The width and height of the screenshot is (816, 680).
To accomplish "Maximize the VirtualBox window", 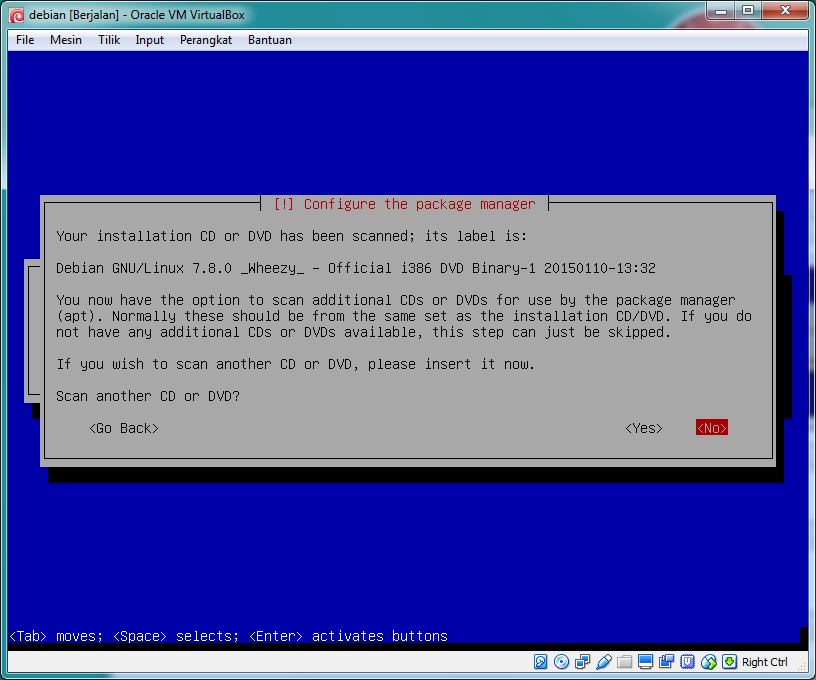I will click(x=748, y=10).
